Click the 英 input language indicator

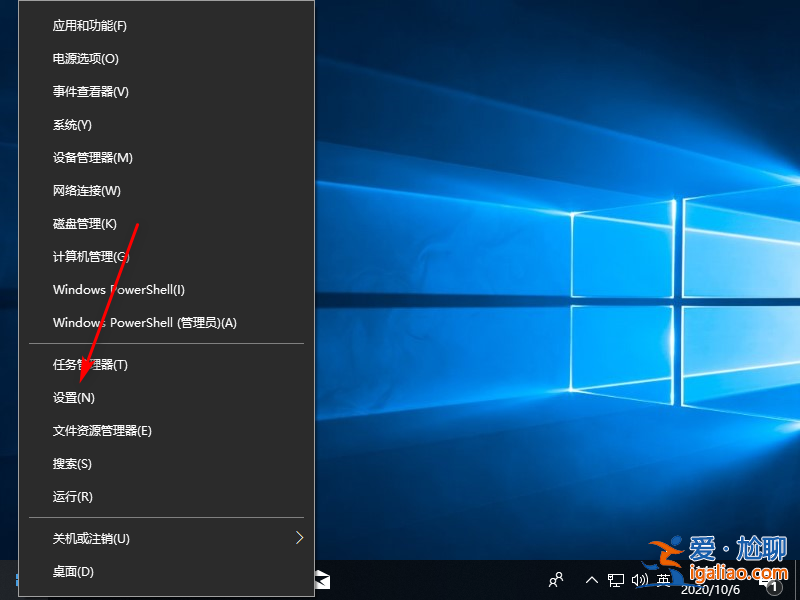click(663, 580)
